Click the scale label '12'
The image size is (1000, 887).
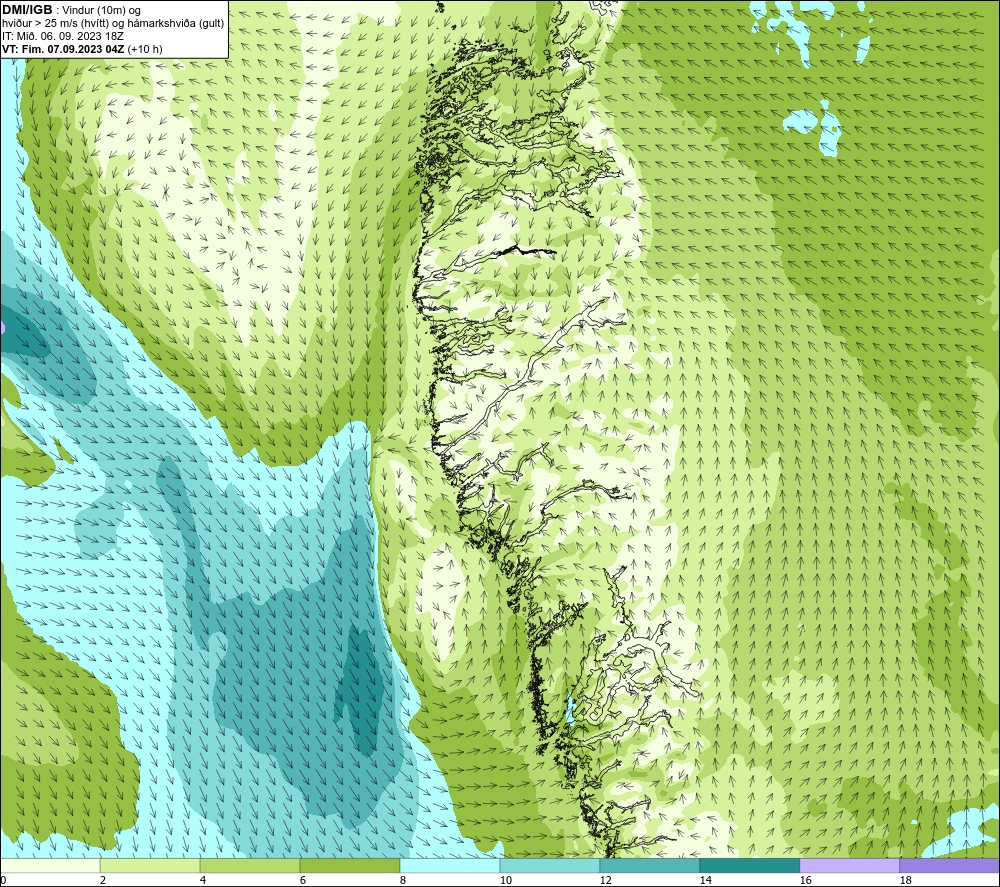605,880
